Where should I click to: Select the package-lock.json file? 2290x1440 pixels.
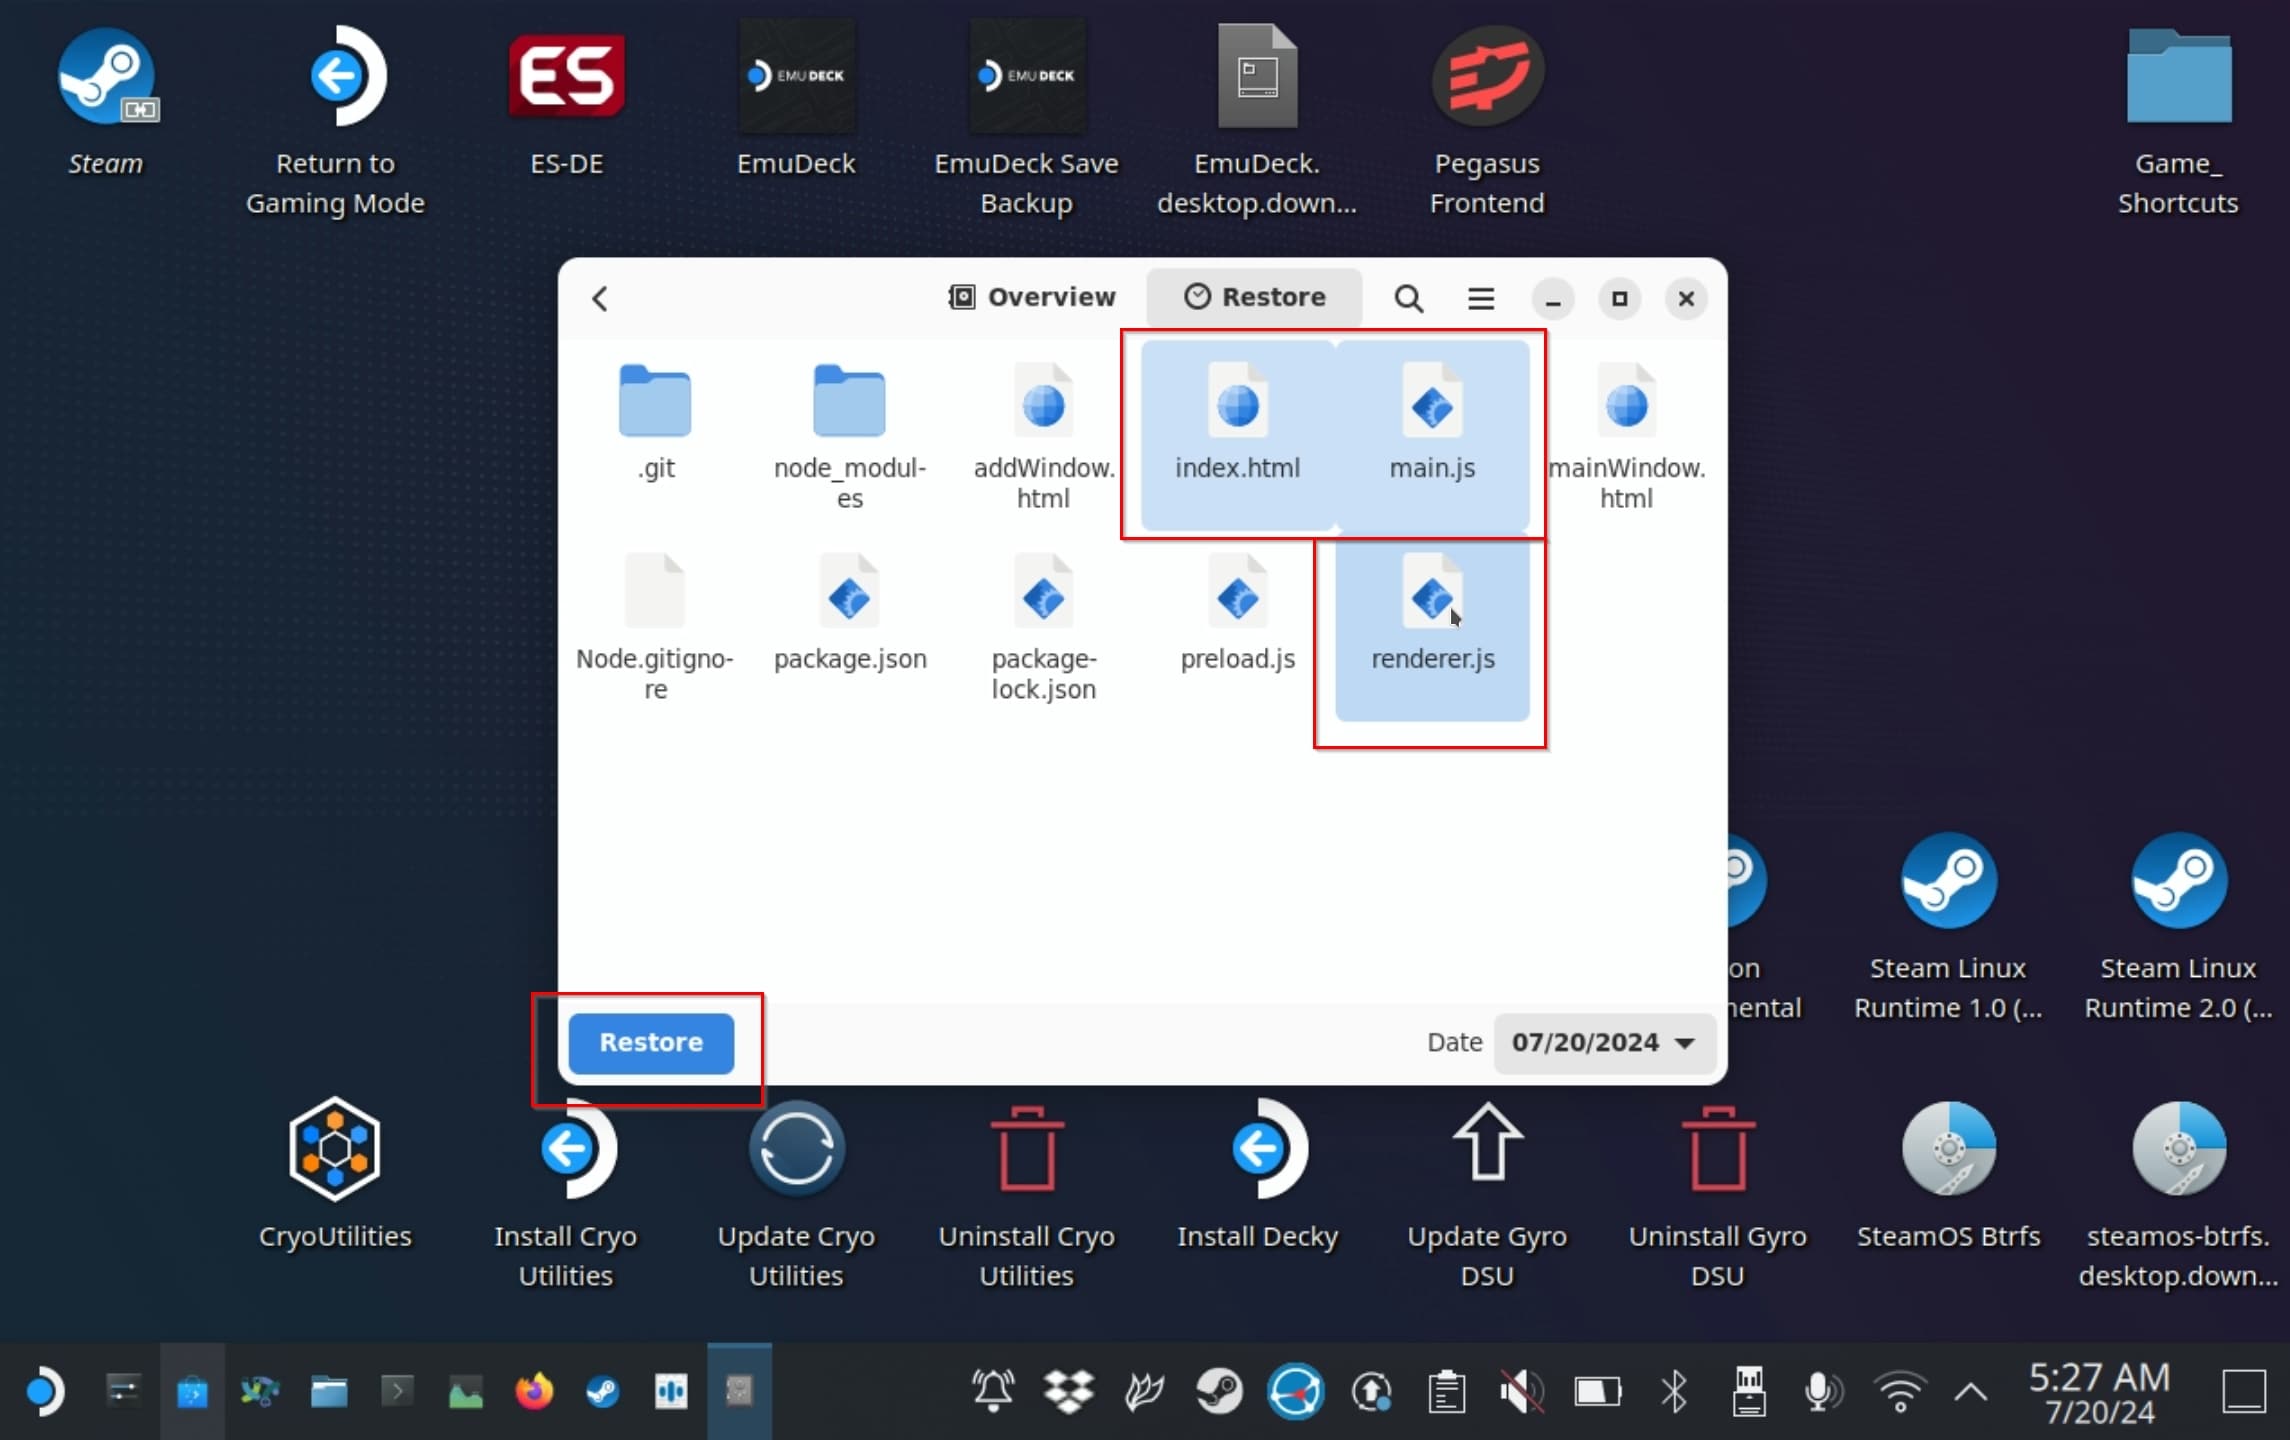[1043, 628]
